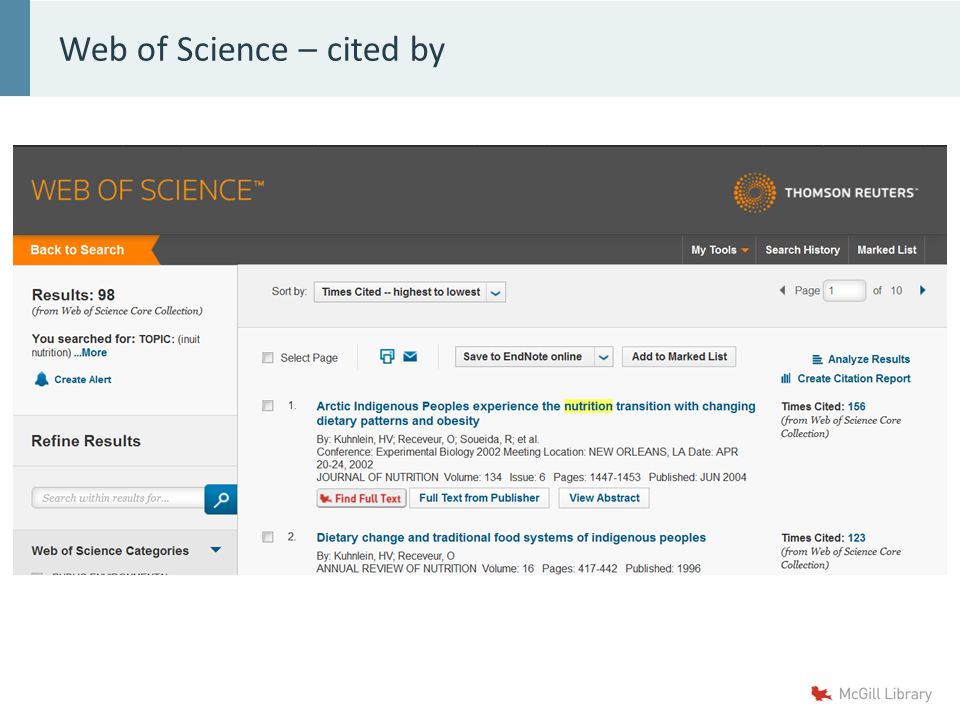Click the View Abstract button
The image size is (960, 720).
[x=604, y=498]
